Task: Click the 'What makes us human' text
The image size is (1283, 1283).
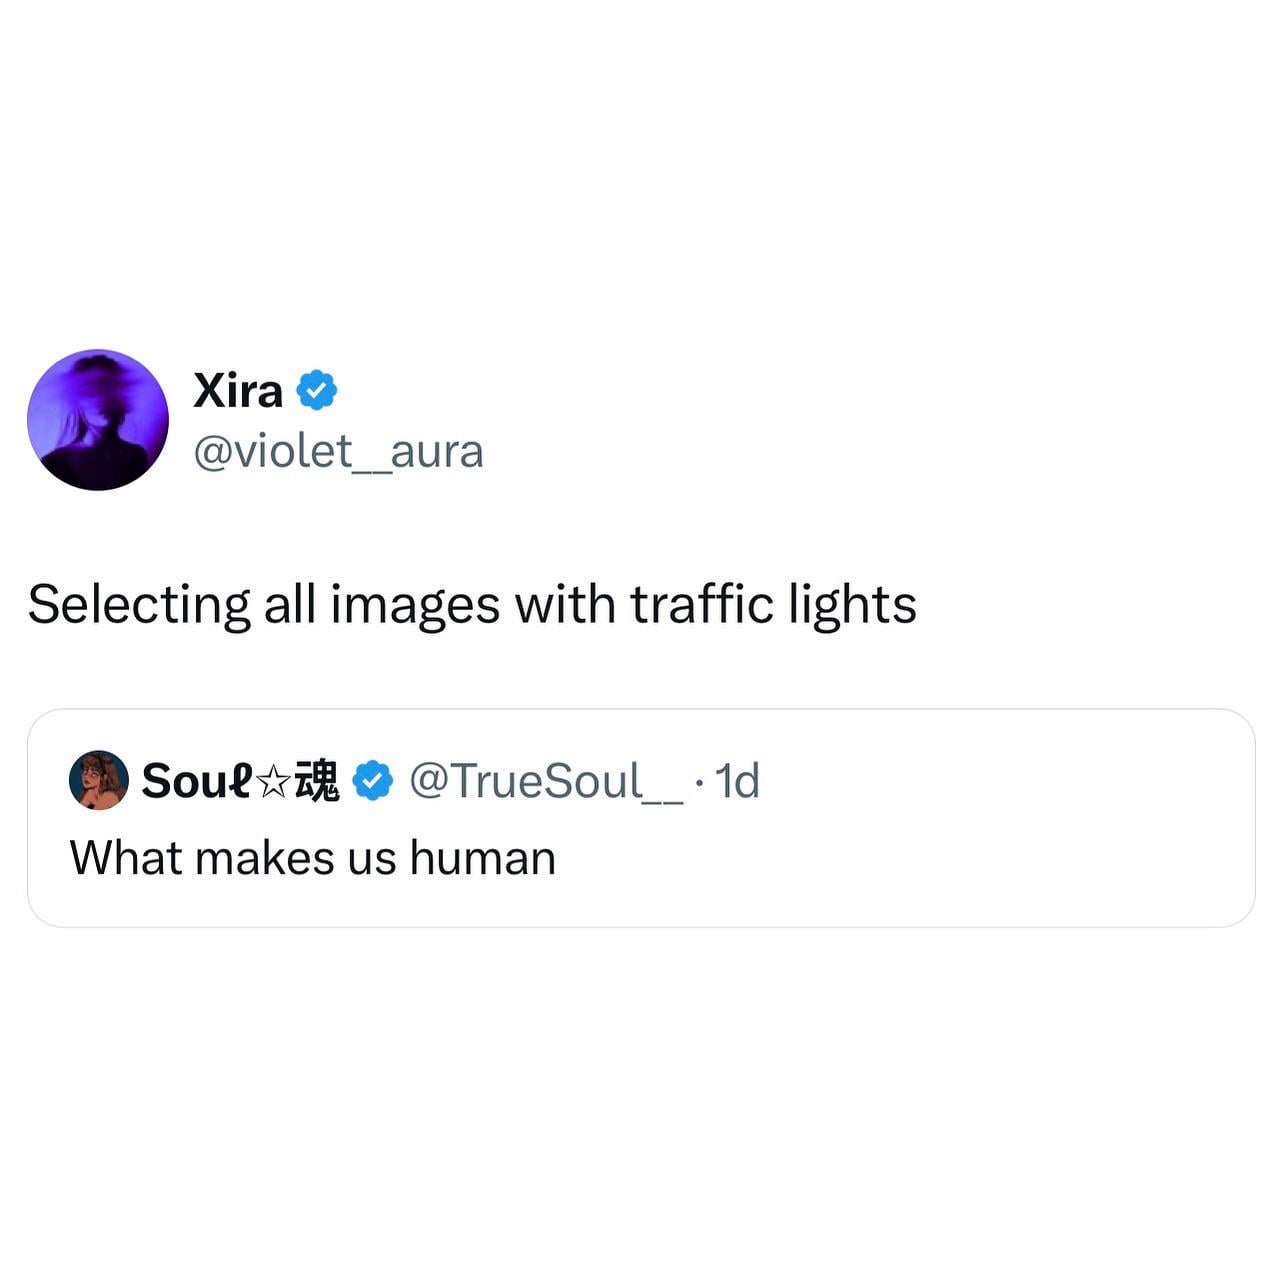Action: click(x=313, y=858)
